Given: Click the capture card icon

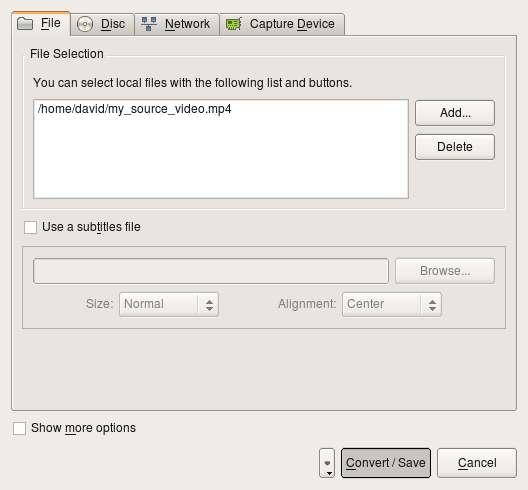Looking at the screenshot, I should (234, 24).
